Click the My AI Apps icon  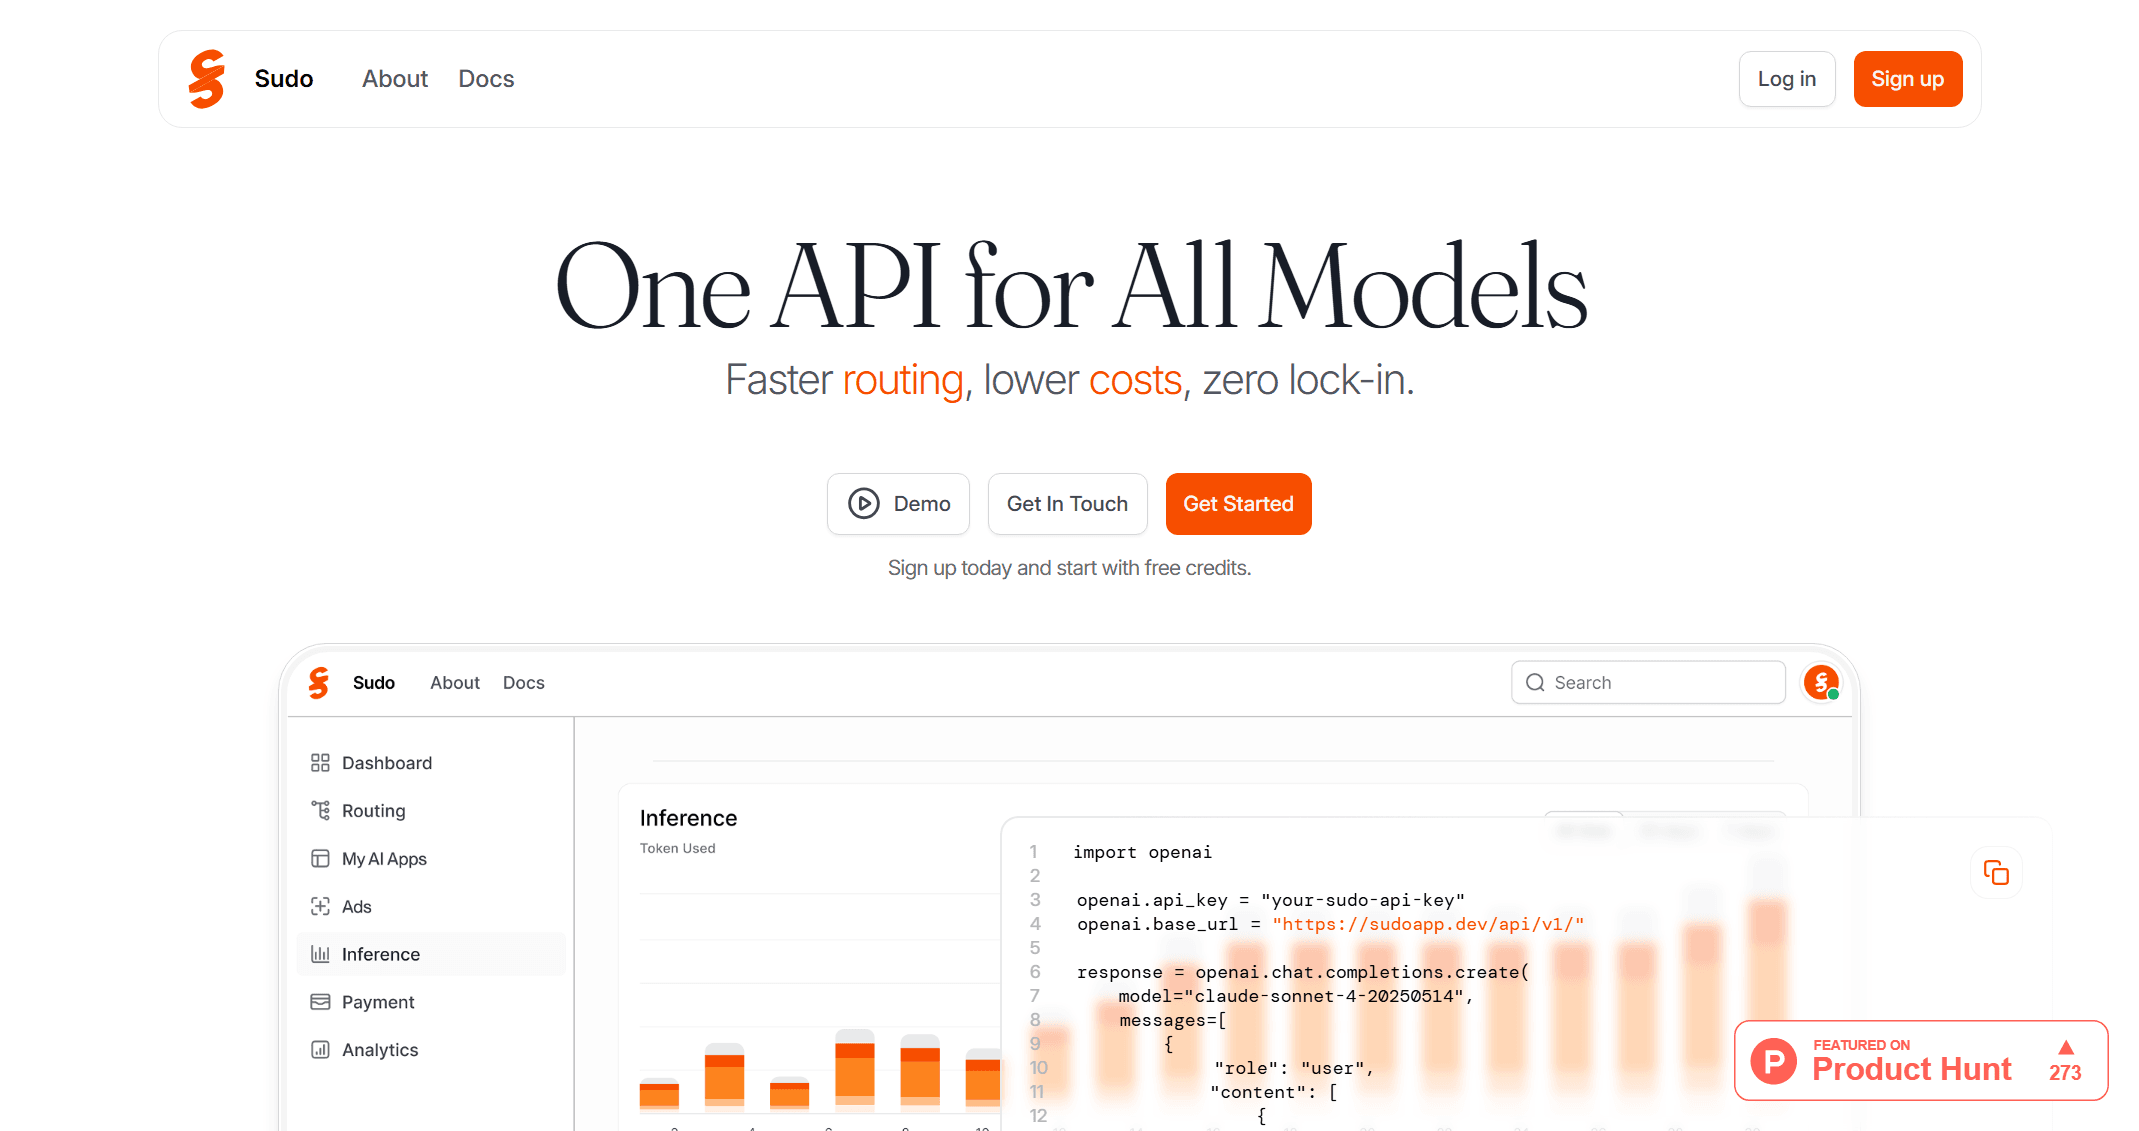(x=320, y=859)
